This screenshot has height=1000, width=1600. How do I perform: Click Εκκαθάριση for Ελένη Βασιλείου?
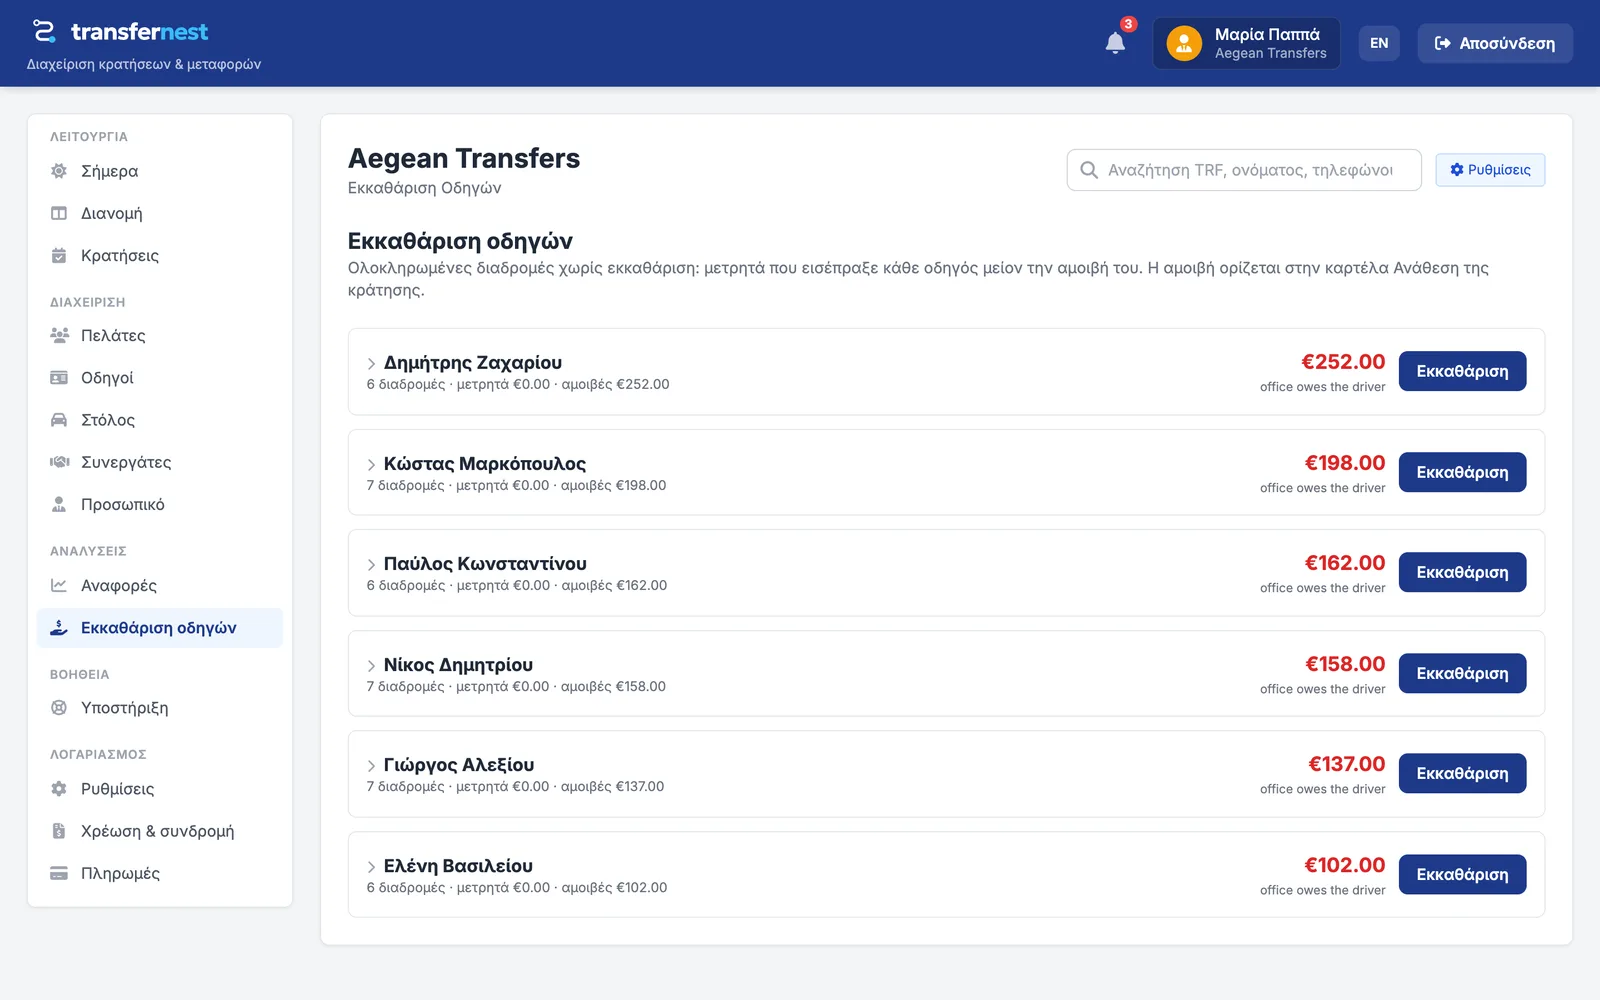1462,874
